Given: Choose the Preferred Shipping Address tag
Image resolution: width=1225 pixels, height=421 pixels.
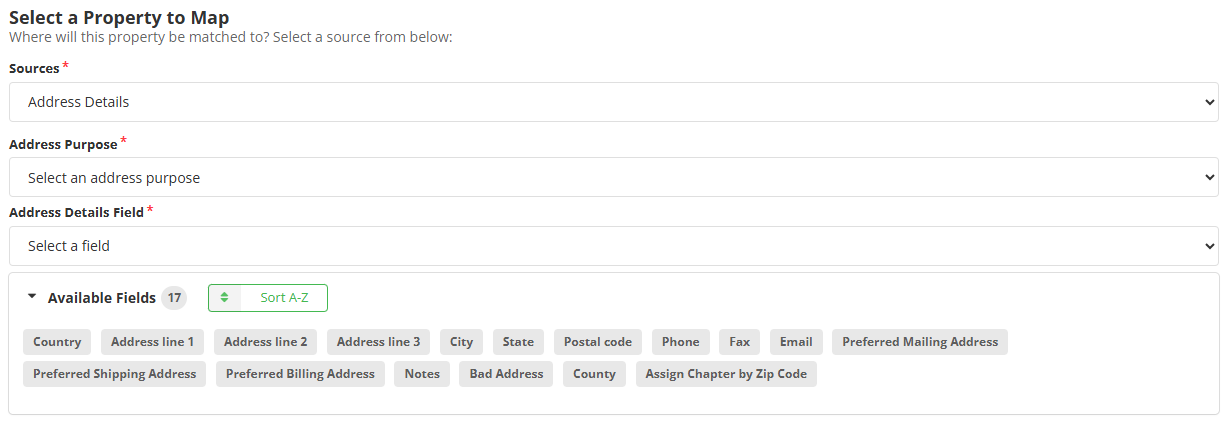Looking at the screenshot, I should tap(115, 374).
